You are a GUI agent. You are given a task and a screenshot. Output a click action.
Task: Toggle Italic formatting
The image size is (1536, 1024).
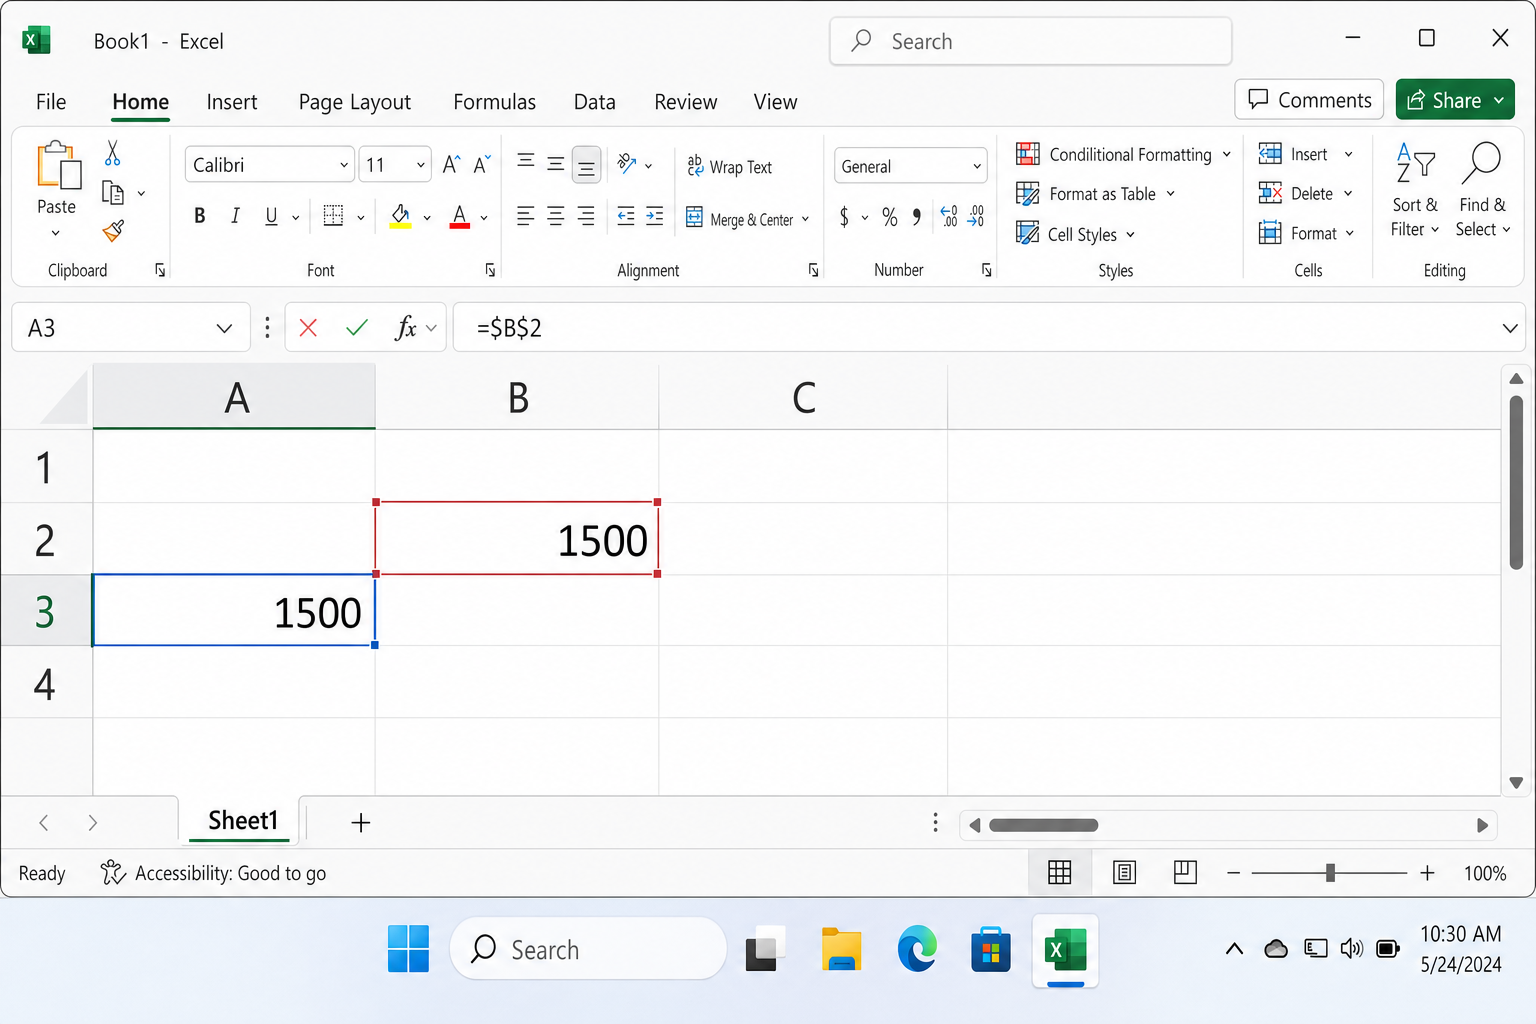click(x=235, y=216)
